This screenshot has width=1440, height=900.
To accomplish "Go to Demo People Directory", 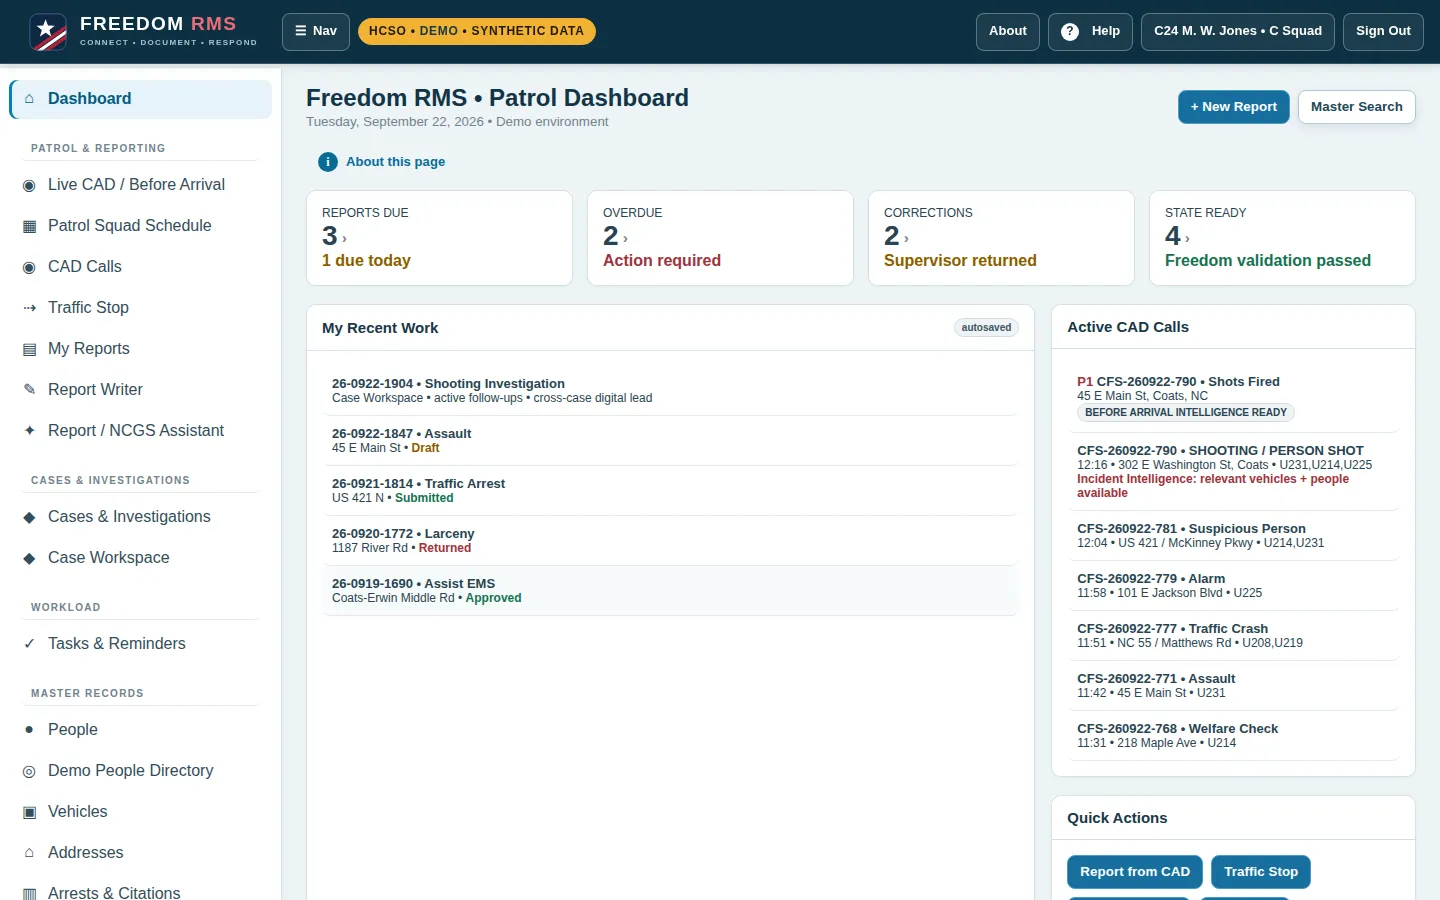I will pyautogui.click(x=141, y=771).
